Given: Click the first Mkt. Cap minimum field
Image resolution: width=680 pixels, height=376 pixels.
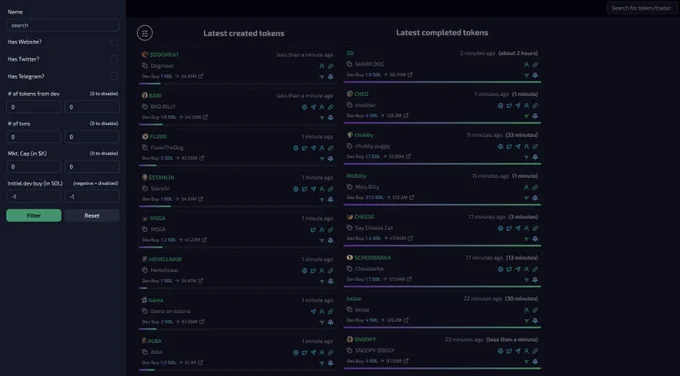Looking at the screenshot, I should [x=34, y=167].
